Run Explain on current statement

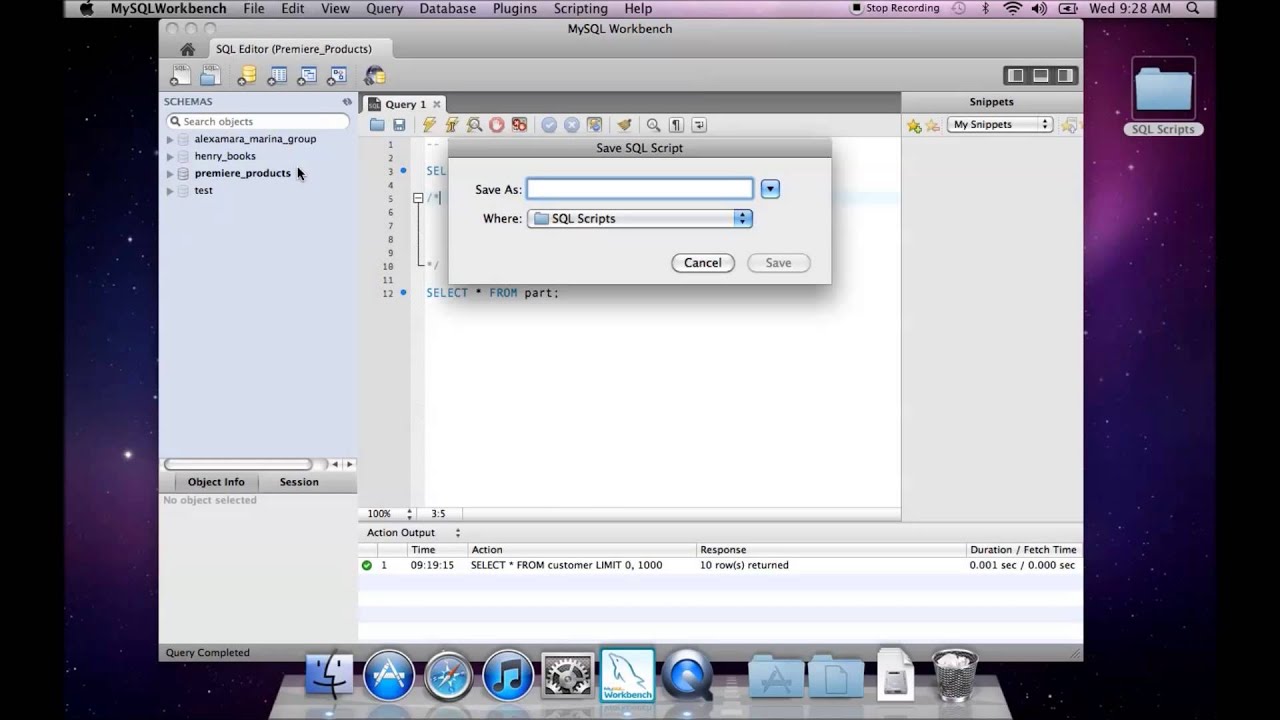474,125
